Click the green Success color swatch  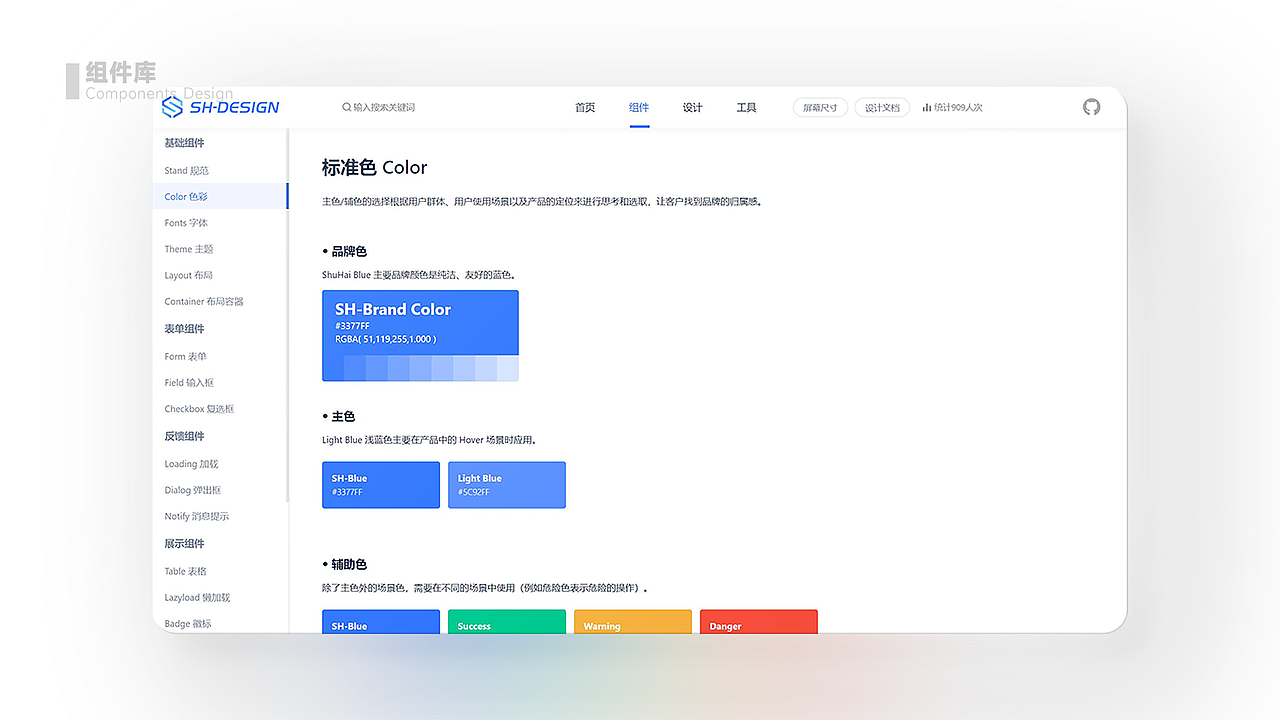tap(506, 624)
